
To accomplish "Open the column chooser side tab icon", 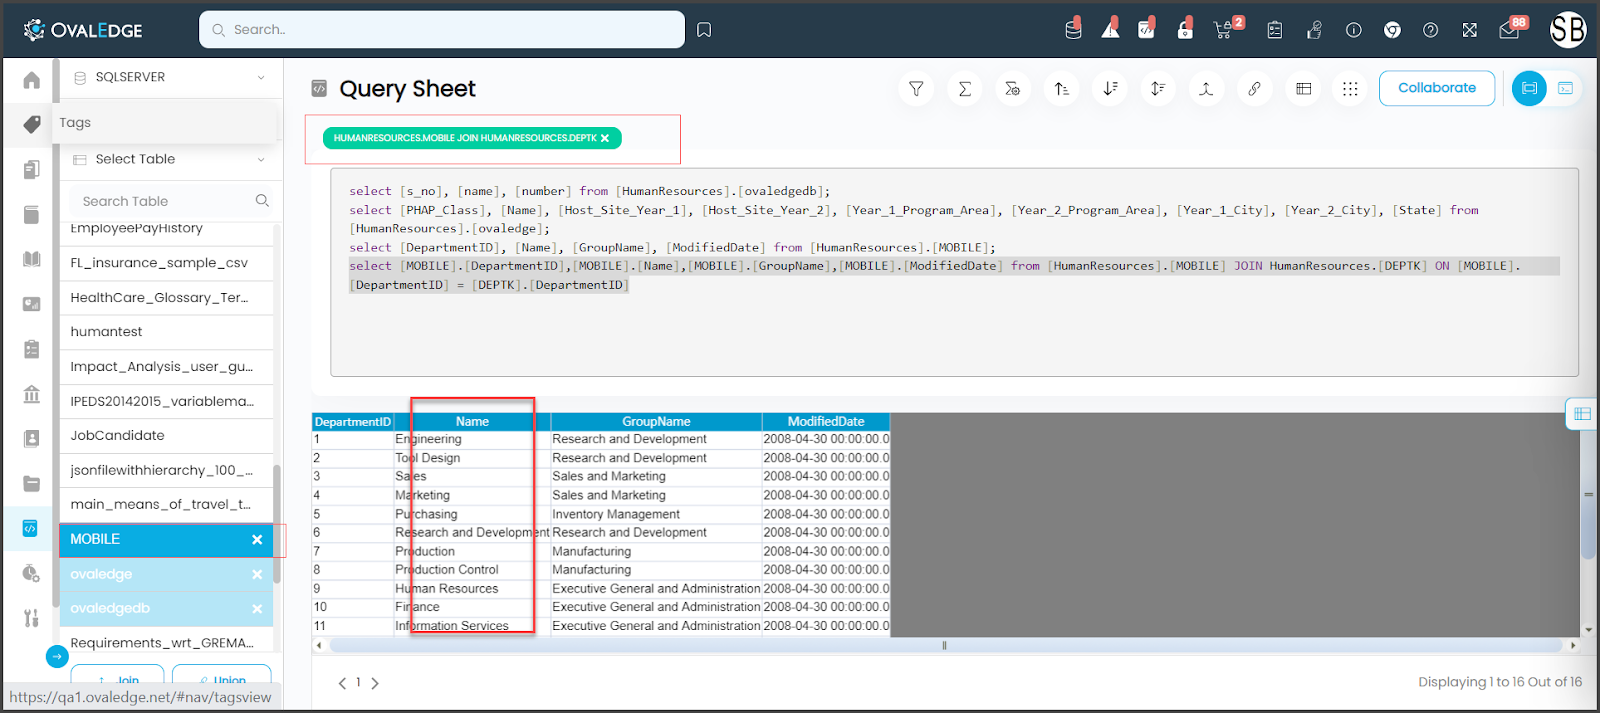I will 1582,413.
